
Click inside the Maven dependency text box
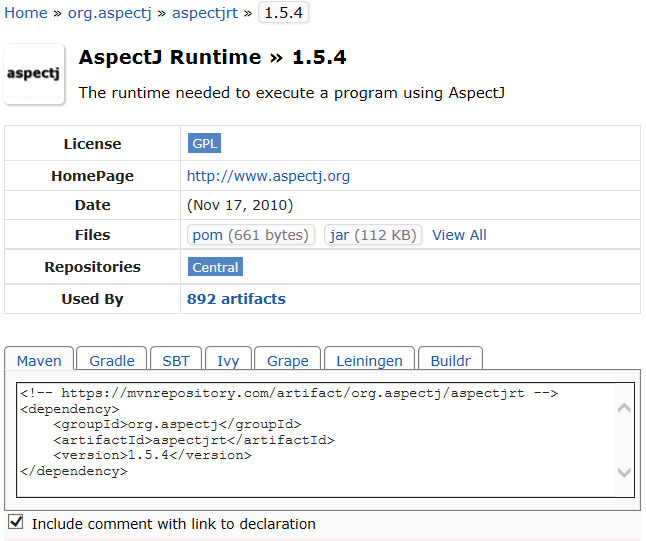(x=316, y=440)
